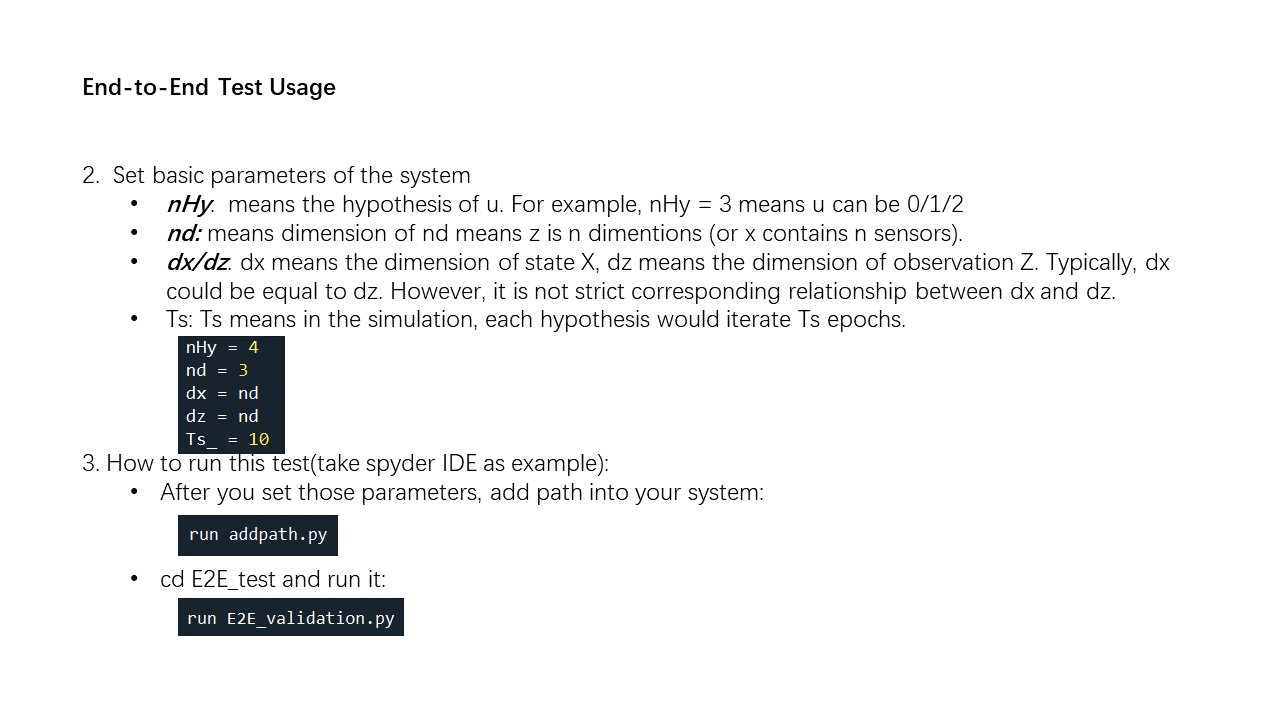Viewport: 1280px width, 720px height.
Task: Select the "Set basic parameters of the system" heading
Action: click(x=291, y=176)
